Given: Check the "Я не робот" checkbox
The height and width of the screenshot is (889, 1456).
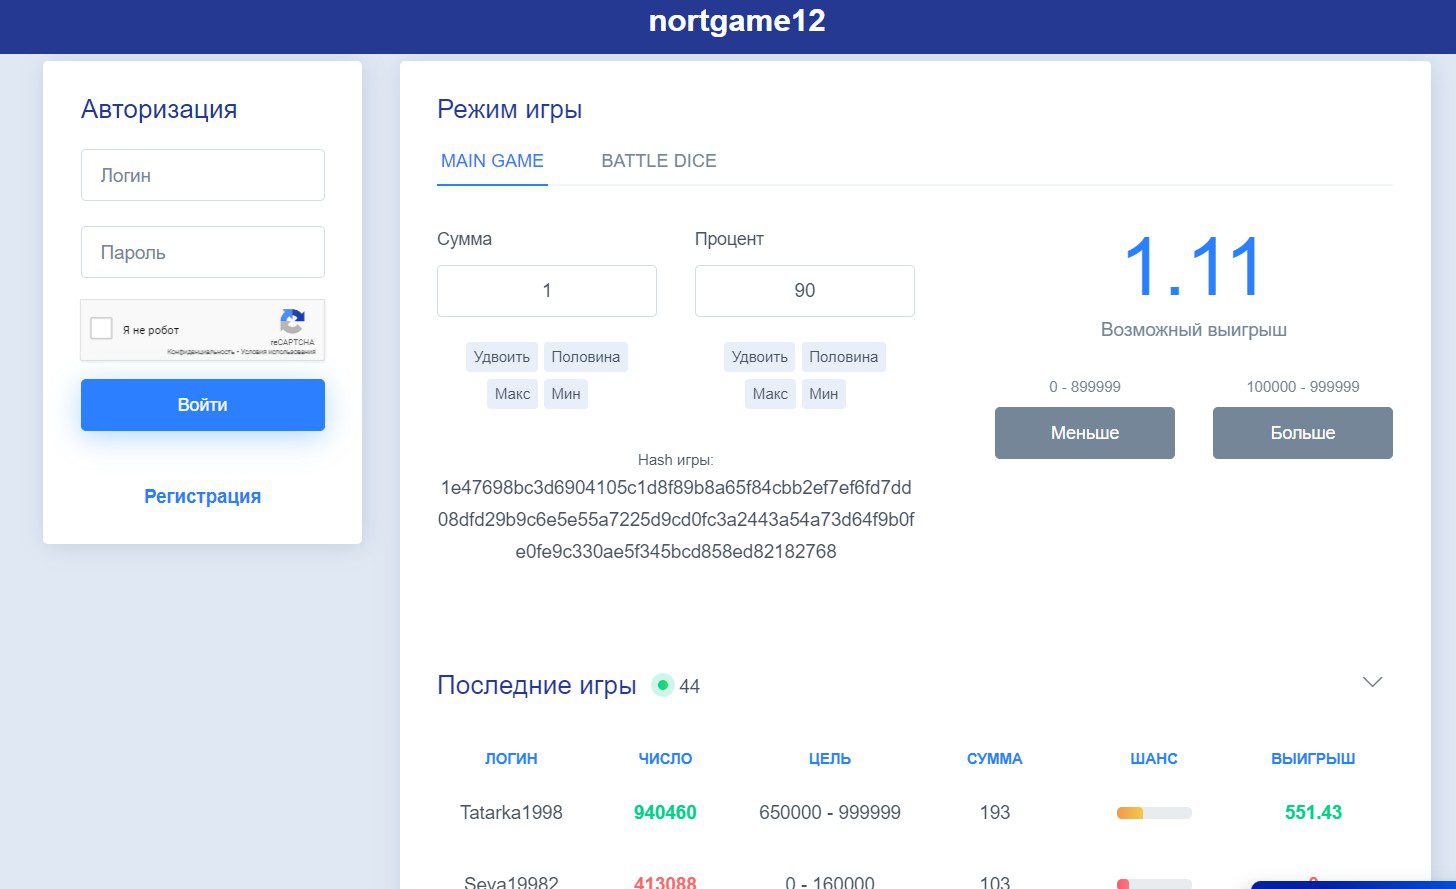Looking at the screenshot, I should pos(101,328).
